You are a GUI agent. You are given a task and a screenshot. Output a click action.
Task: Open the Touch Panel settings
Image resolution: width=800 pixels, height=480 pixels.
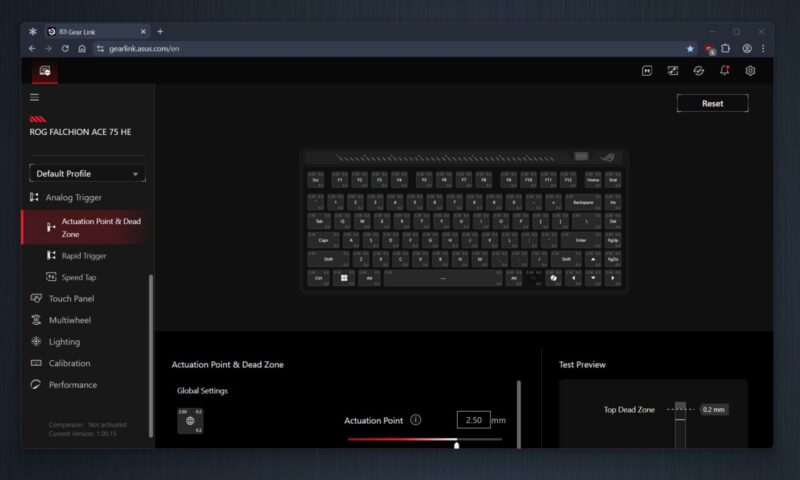point(71,298)
